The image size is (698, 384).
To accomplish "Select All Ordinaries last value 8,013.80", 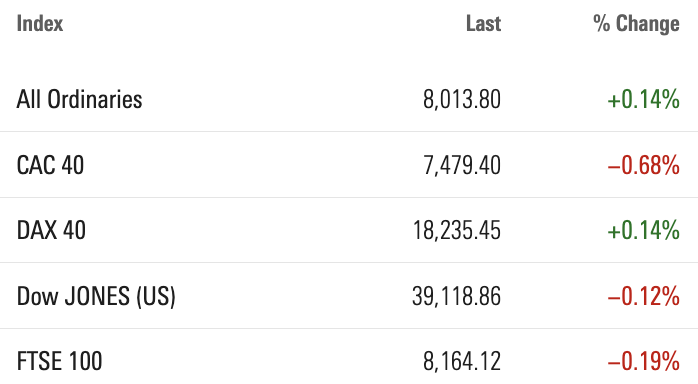I will 462,99.
